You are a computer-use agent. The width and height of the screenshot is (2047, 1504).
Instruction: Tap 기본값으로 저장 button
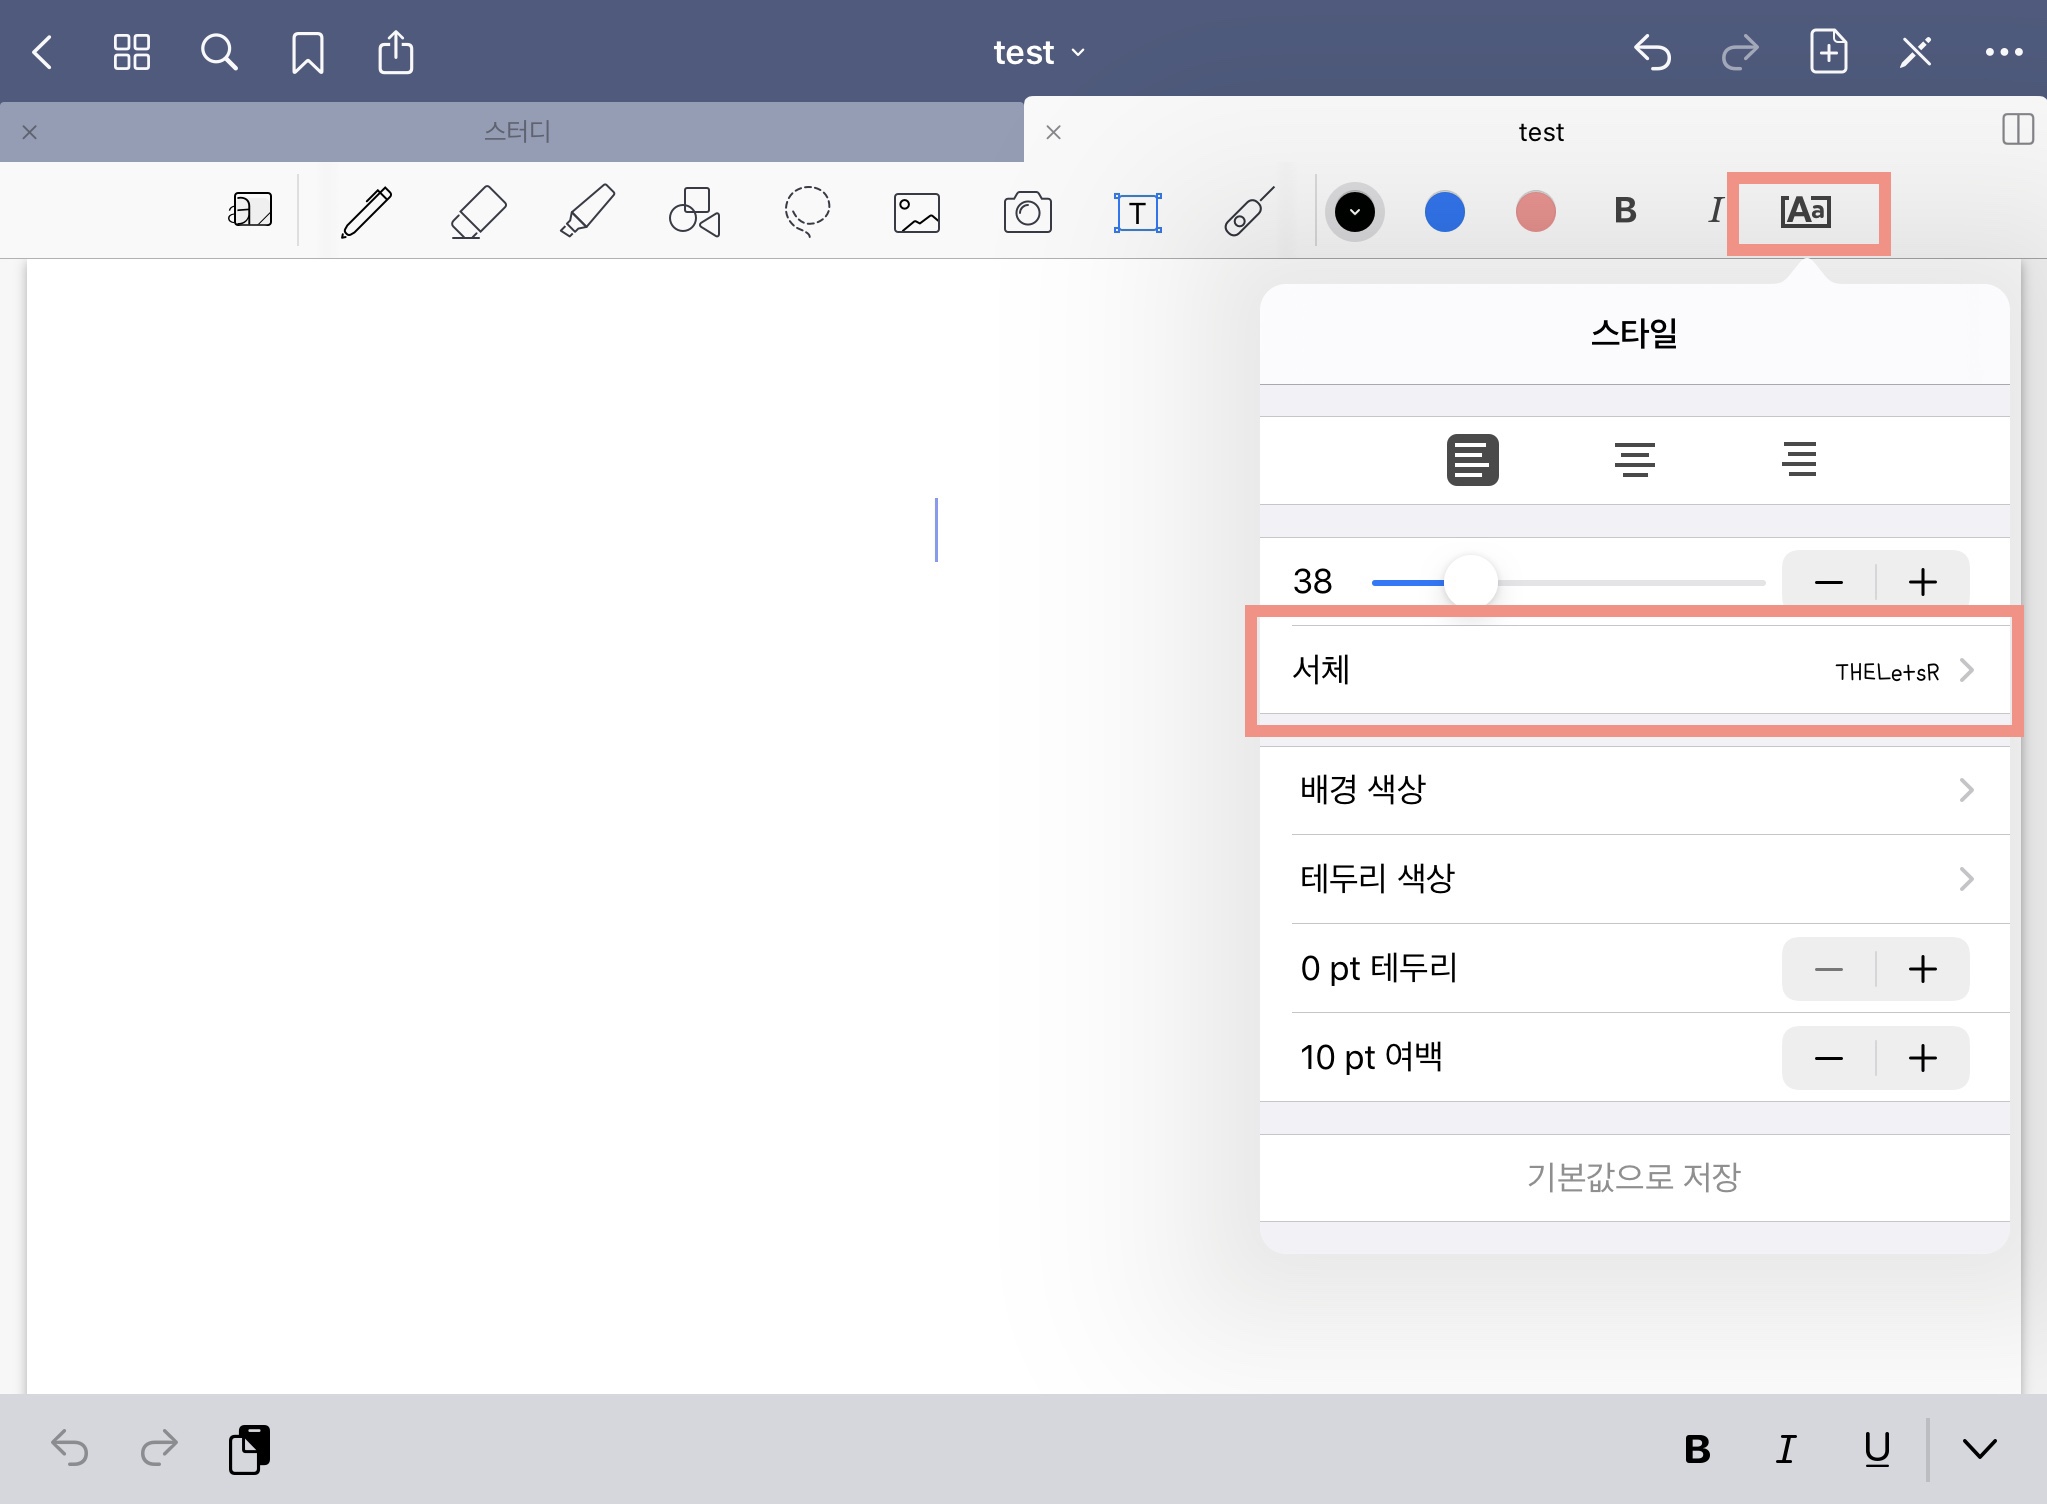[x=1634, y=1177]
